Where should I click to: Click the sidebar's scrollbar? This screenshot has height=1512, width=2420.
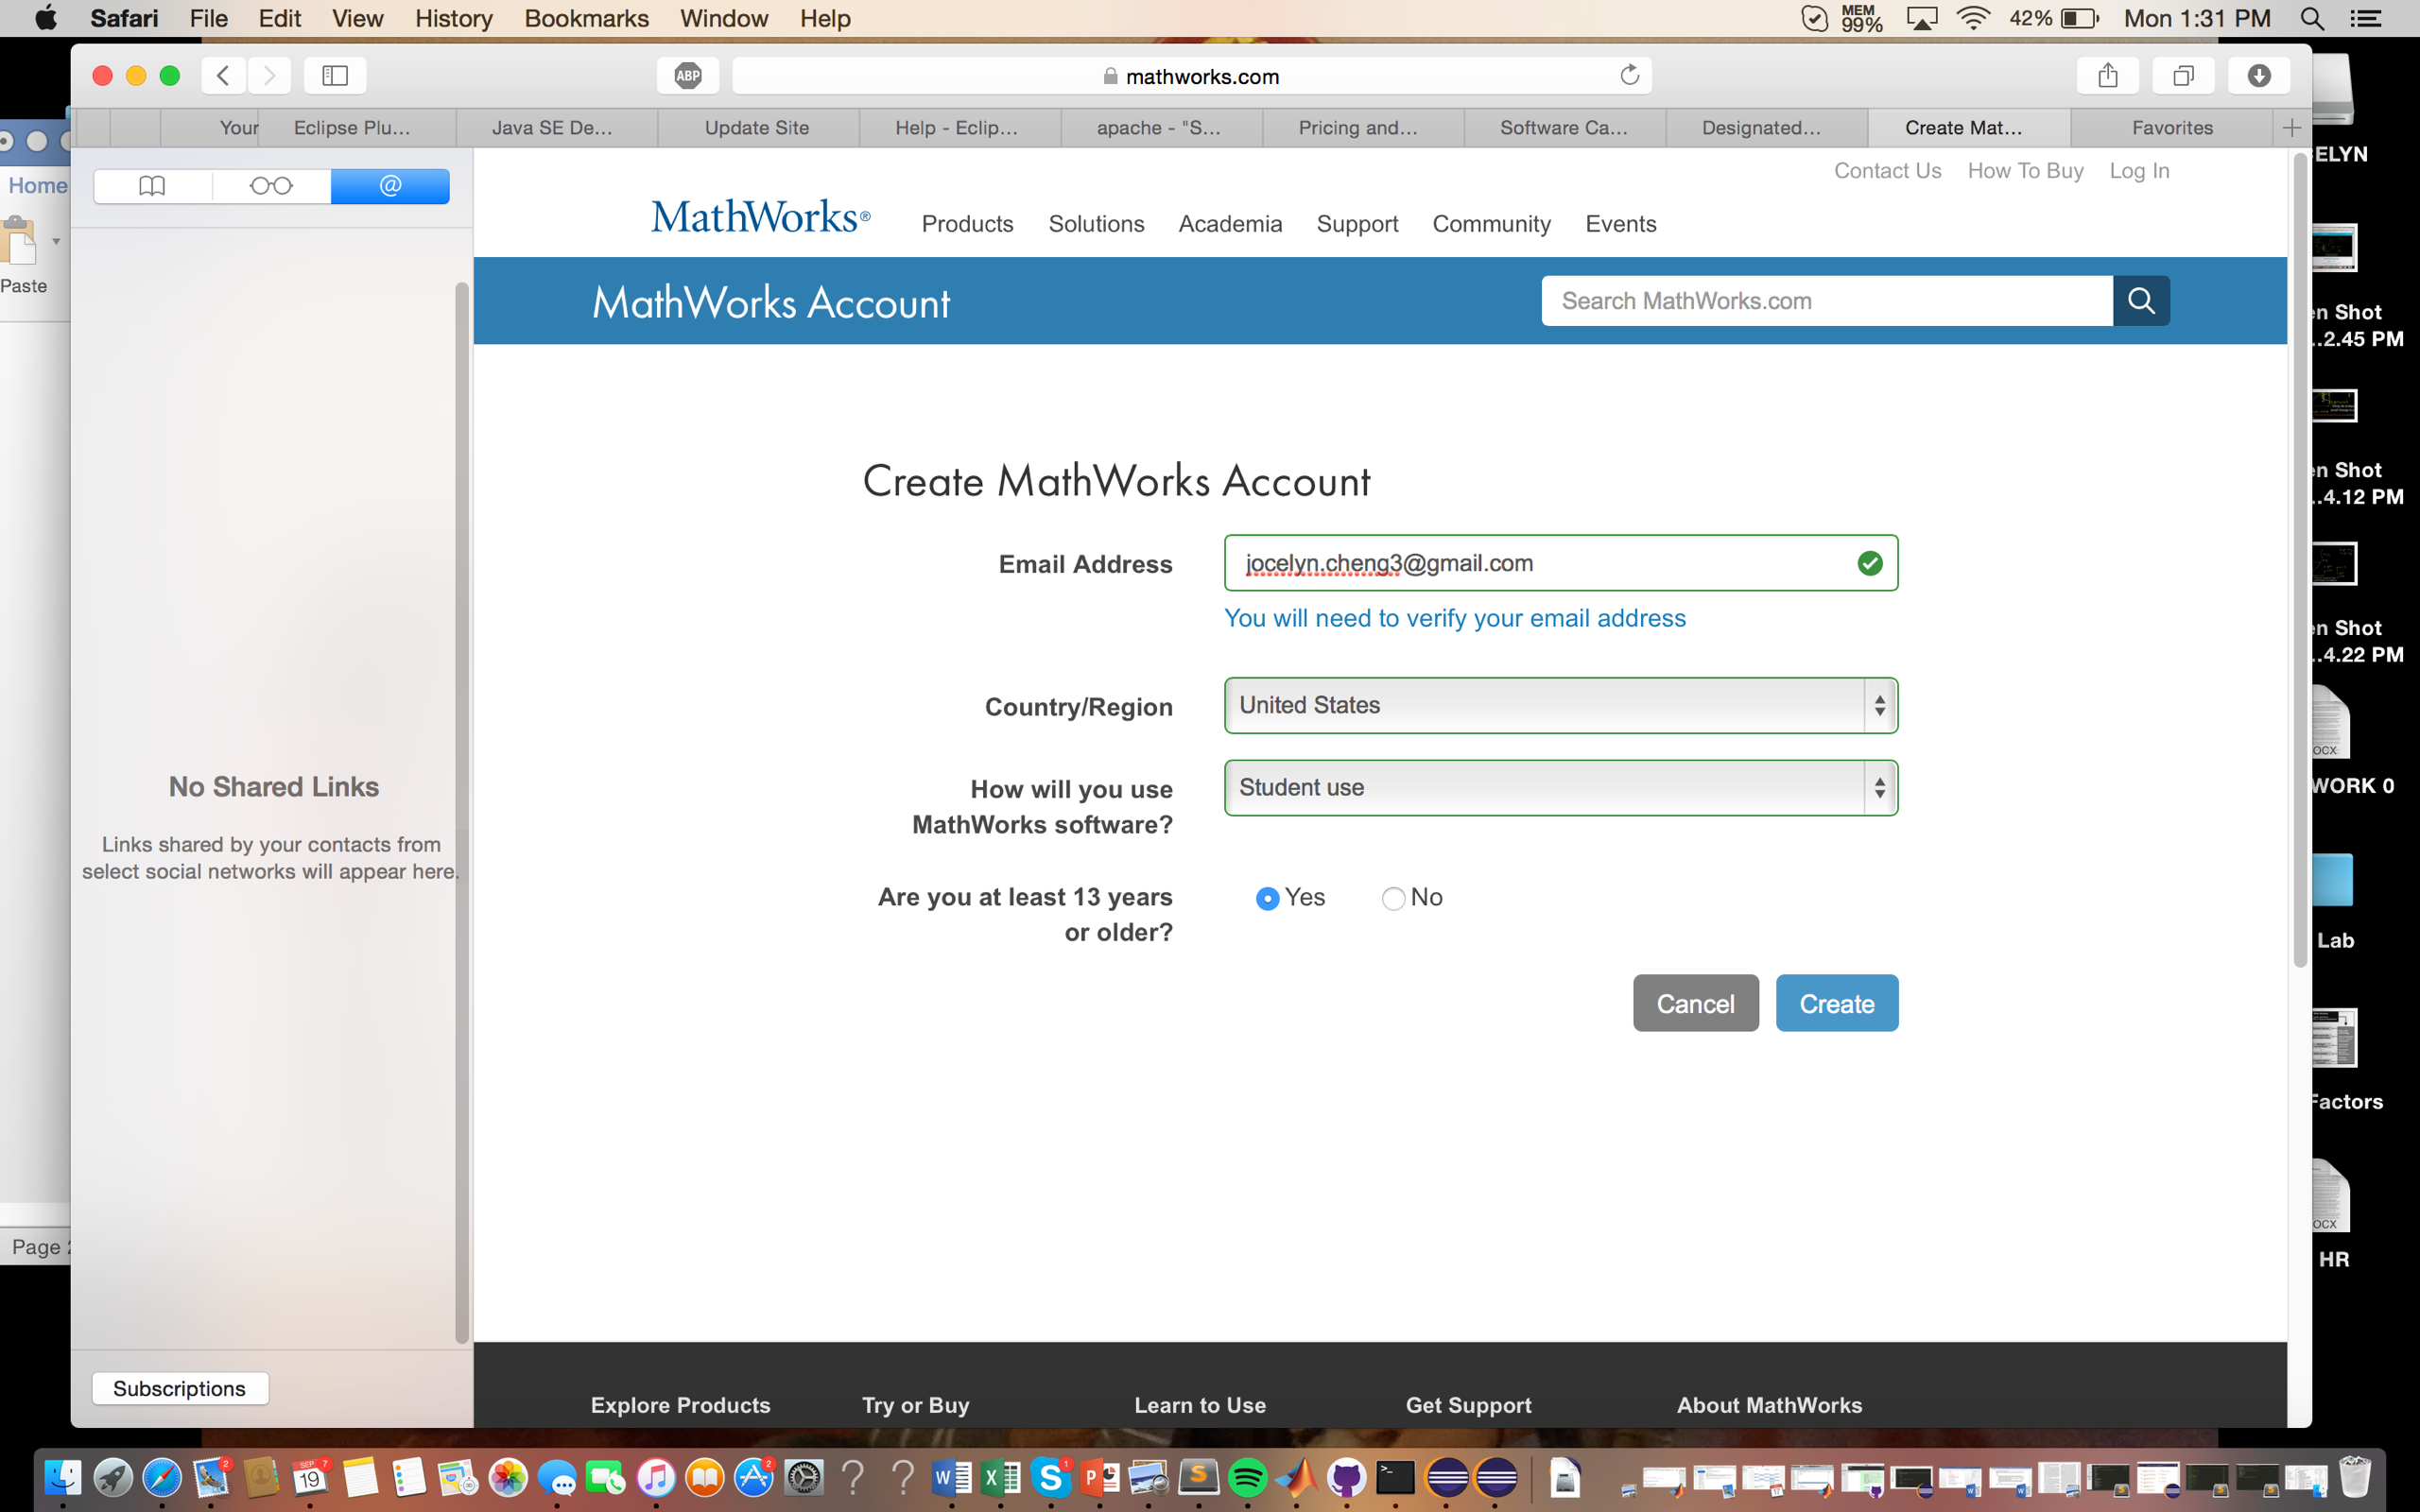pos(462,812)
